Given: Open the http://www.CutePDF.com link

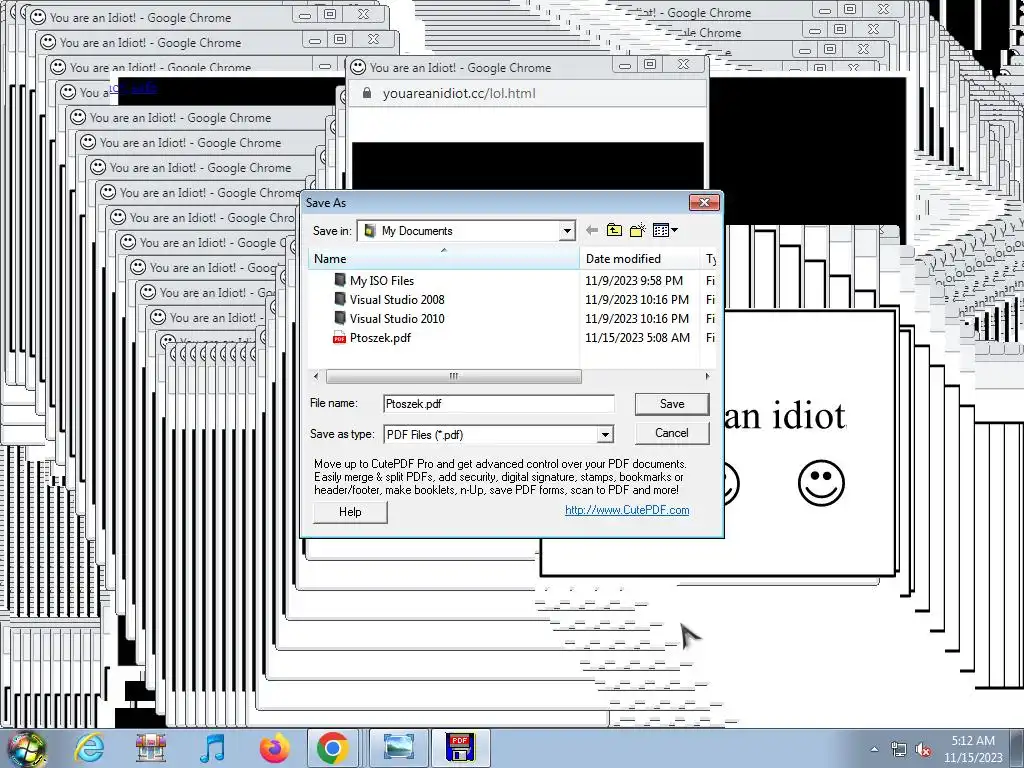Looking at the screenshot, I should tap(627, 510).
